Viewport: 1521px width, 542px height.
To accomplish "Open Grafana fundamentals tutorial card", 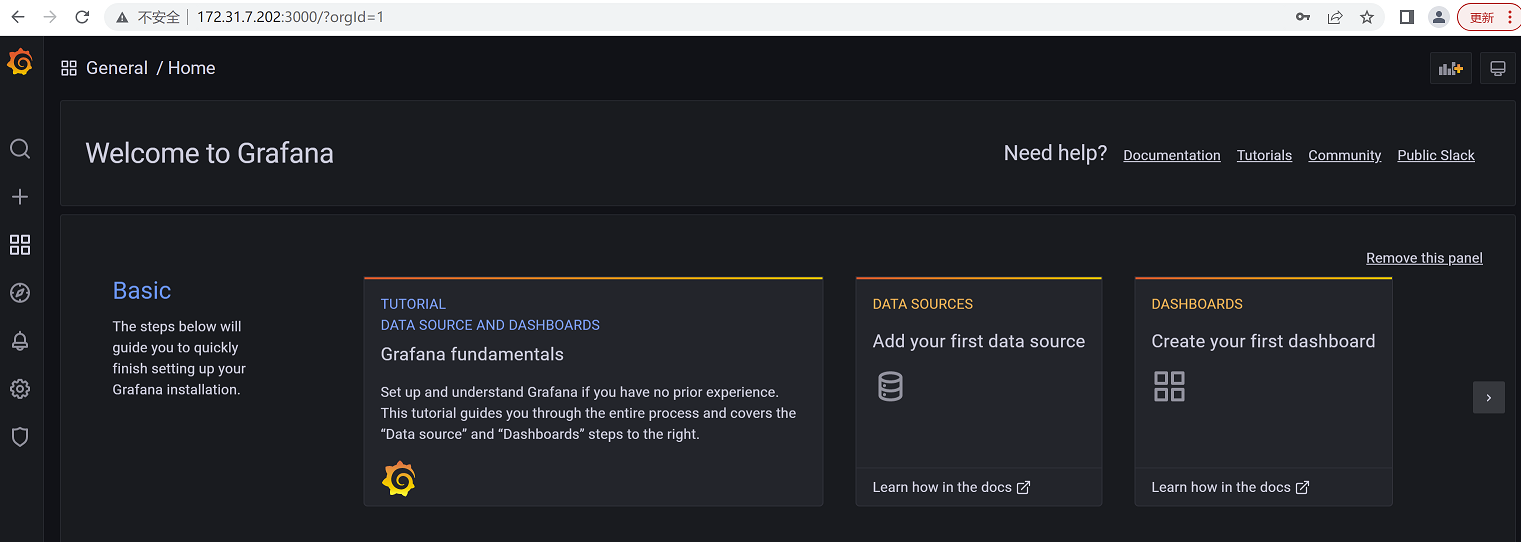I will pyautogui.click(x=472, y=354).
